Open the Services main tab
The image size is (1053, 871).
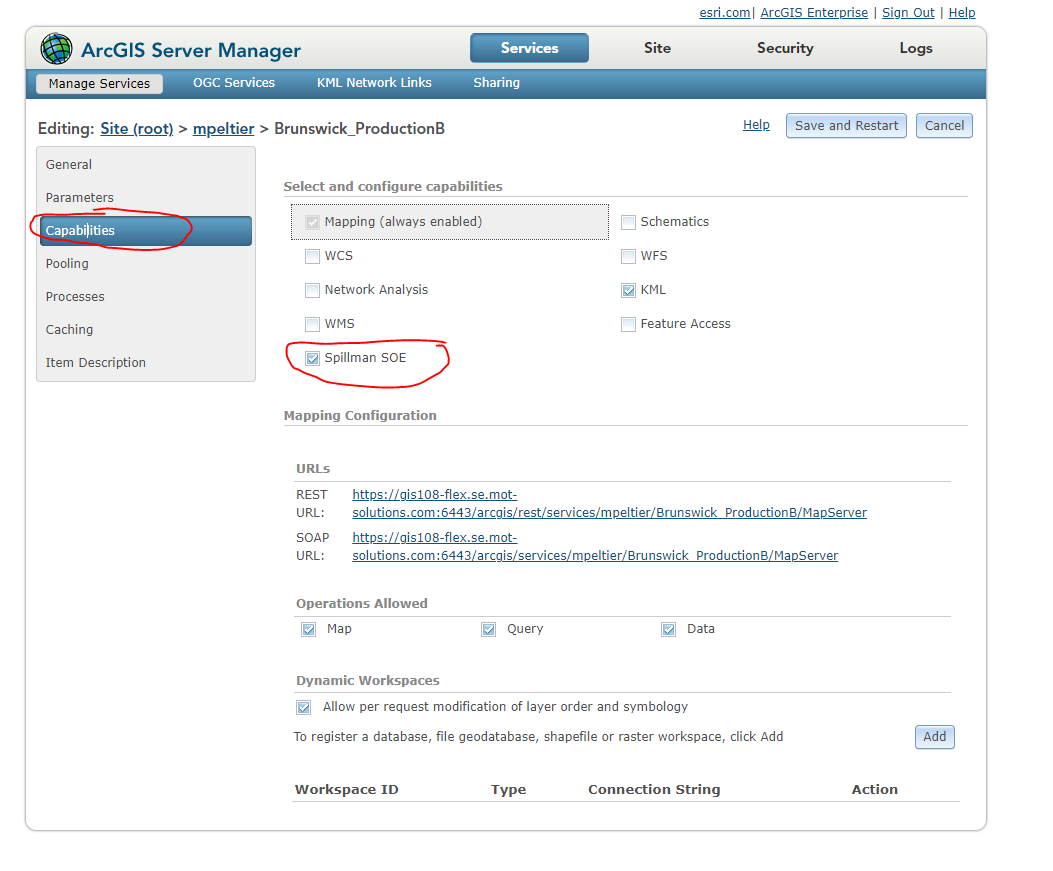click(529, 48)
